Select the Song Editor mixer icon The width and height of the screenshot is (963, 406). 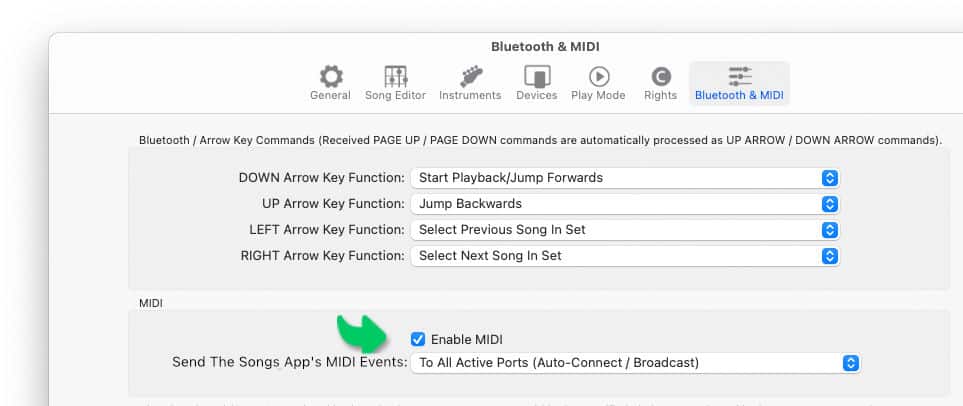pyautogui.click(x=396, y=76)
